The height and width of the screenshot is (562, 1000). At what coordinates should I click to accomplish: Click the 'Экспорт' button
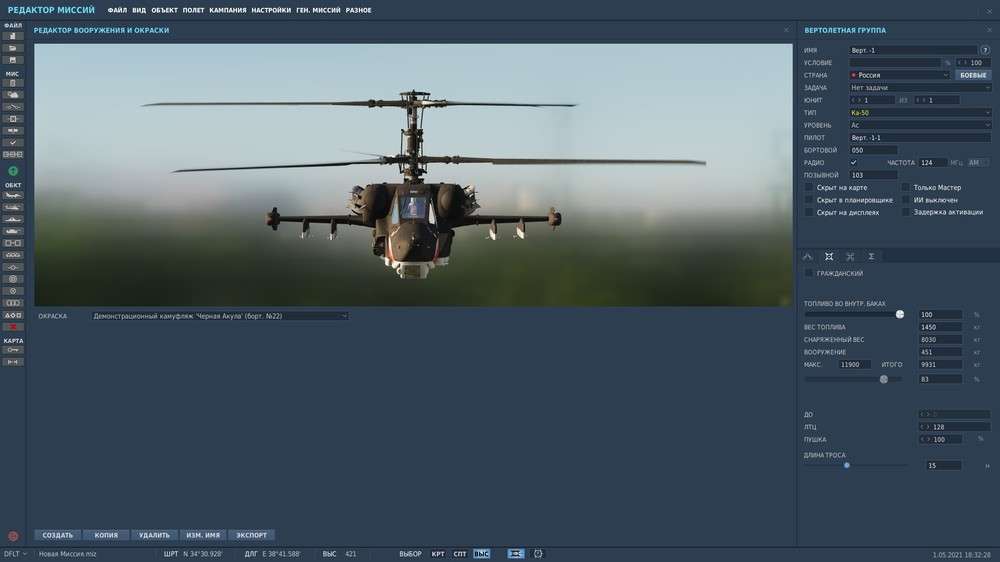251,535
